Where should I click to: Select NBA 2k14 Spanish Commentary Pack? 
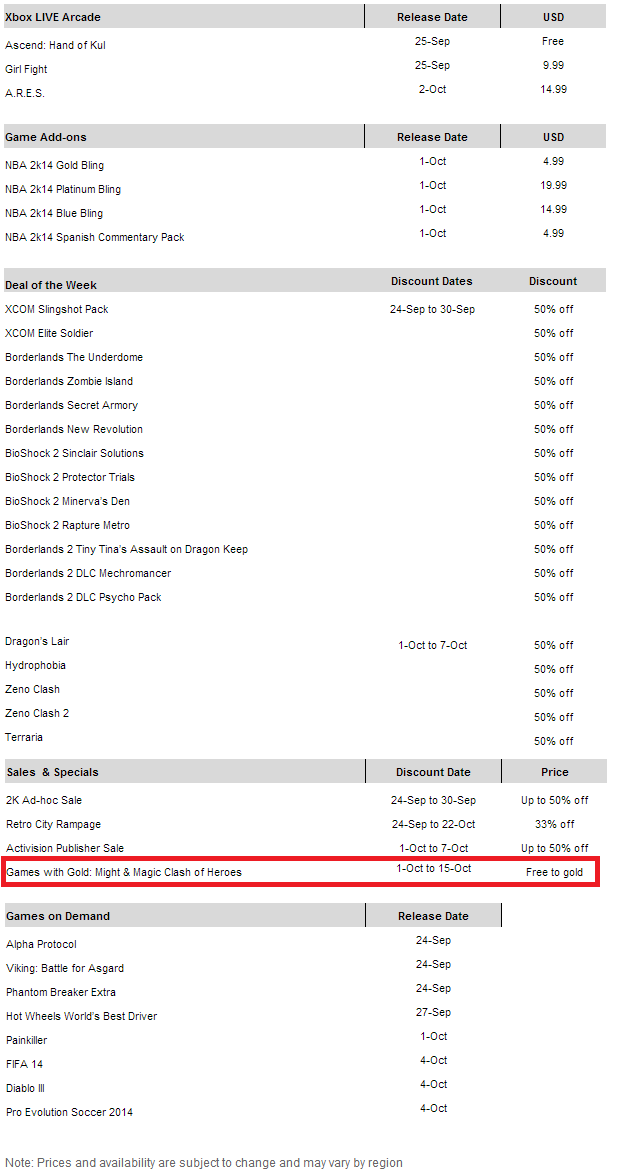click(94, 237)
